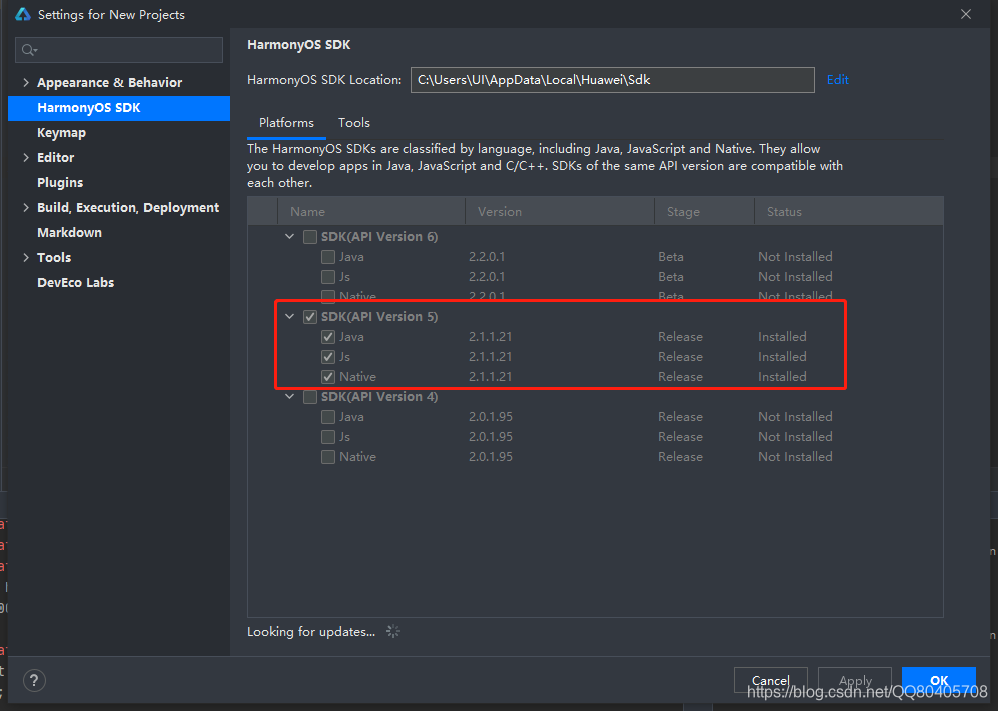
Task: Expand the Tools settings section
Action: pyautogui.click(x=26, y=257)
